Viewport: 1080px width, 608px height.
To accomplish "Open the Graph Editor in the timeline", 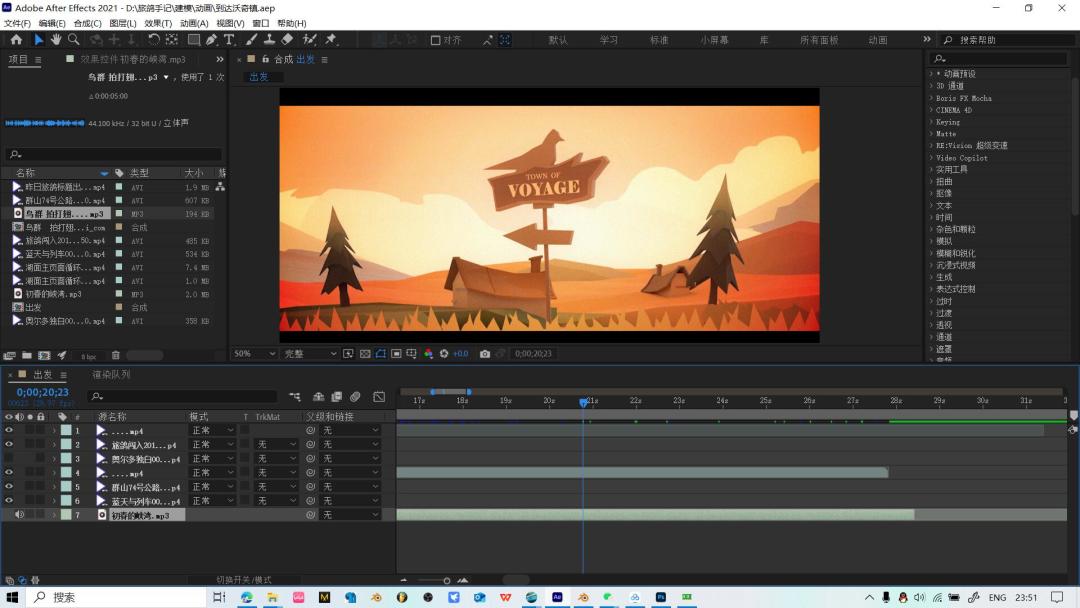I will coord(379,397).
